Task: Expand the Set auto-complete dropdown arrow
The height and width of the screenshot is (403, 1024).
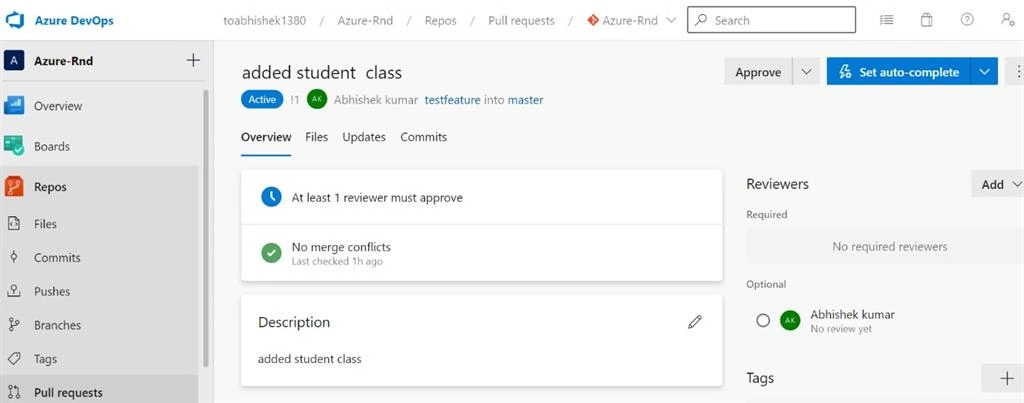Action: click(985, 72)
